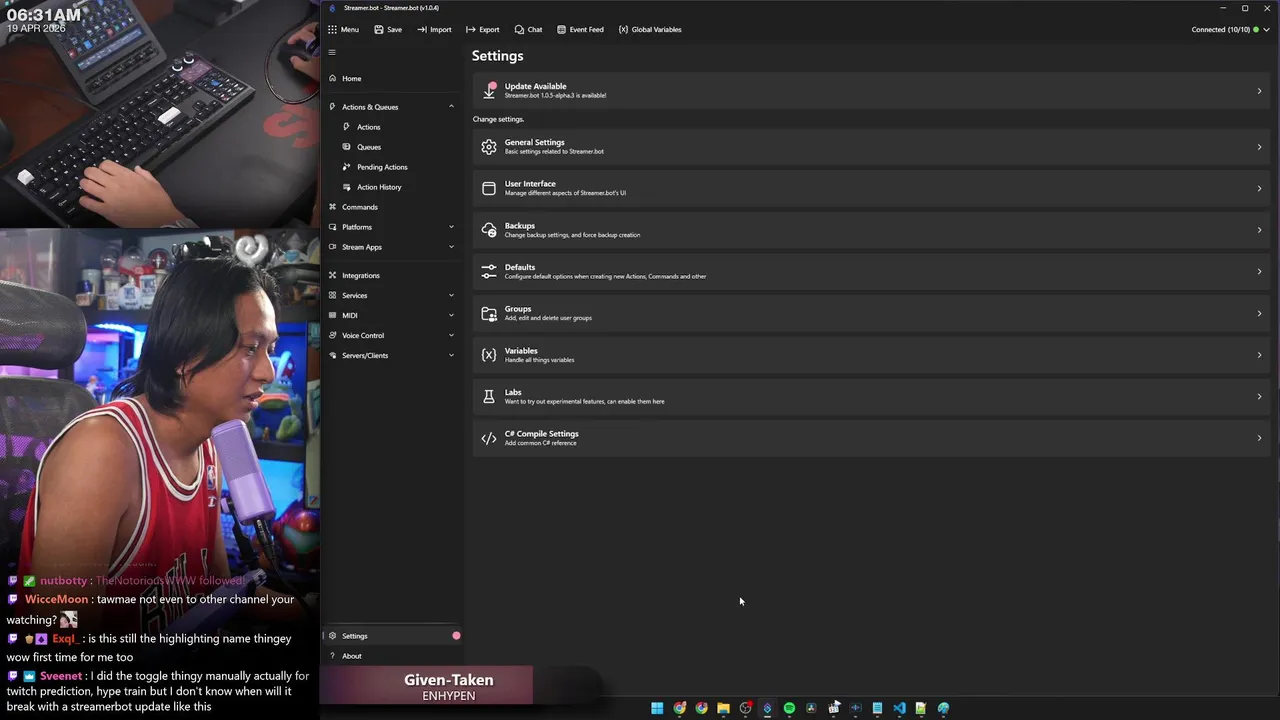
Task: Open OBS Studio from taskbar
Action: point(745,708)
